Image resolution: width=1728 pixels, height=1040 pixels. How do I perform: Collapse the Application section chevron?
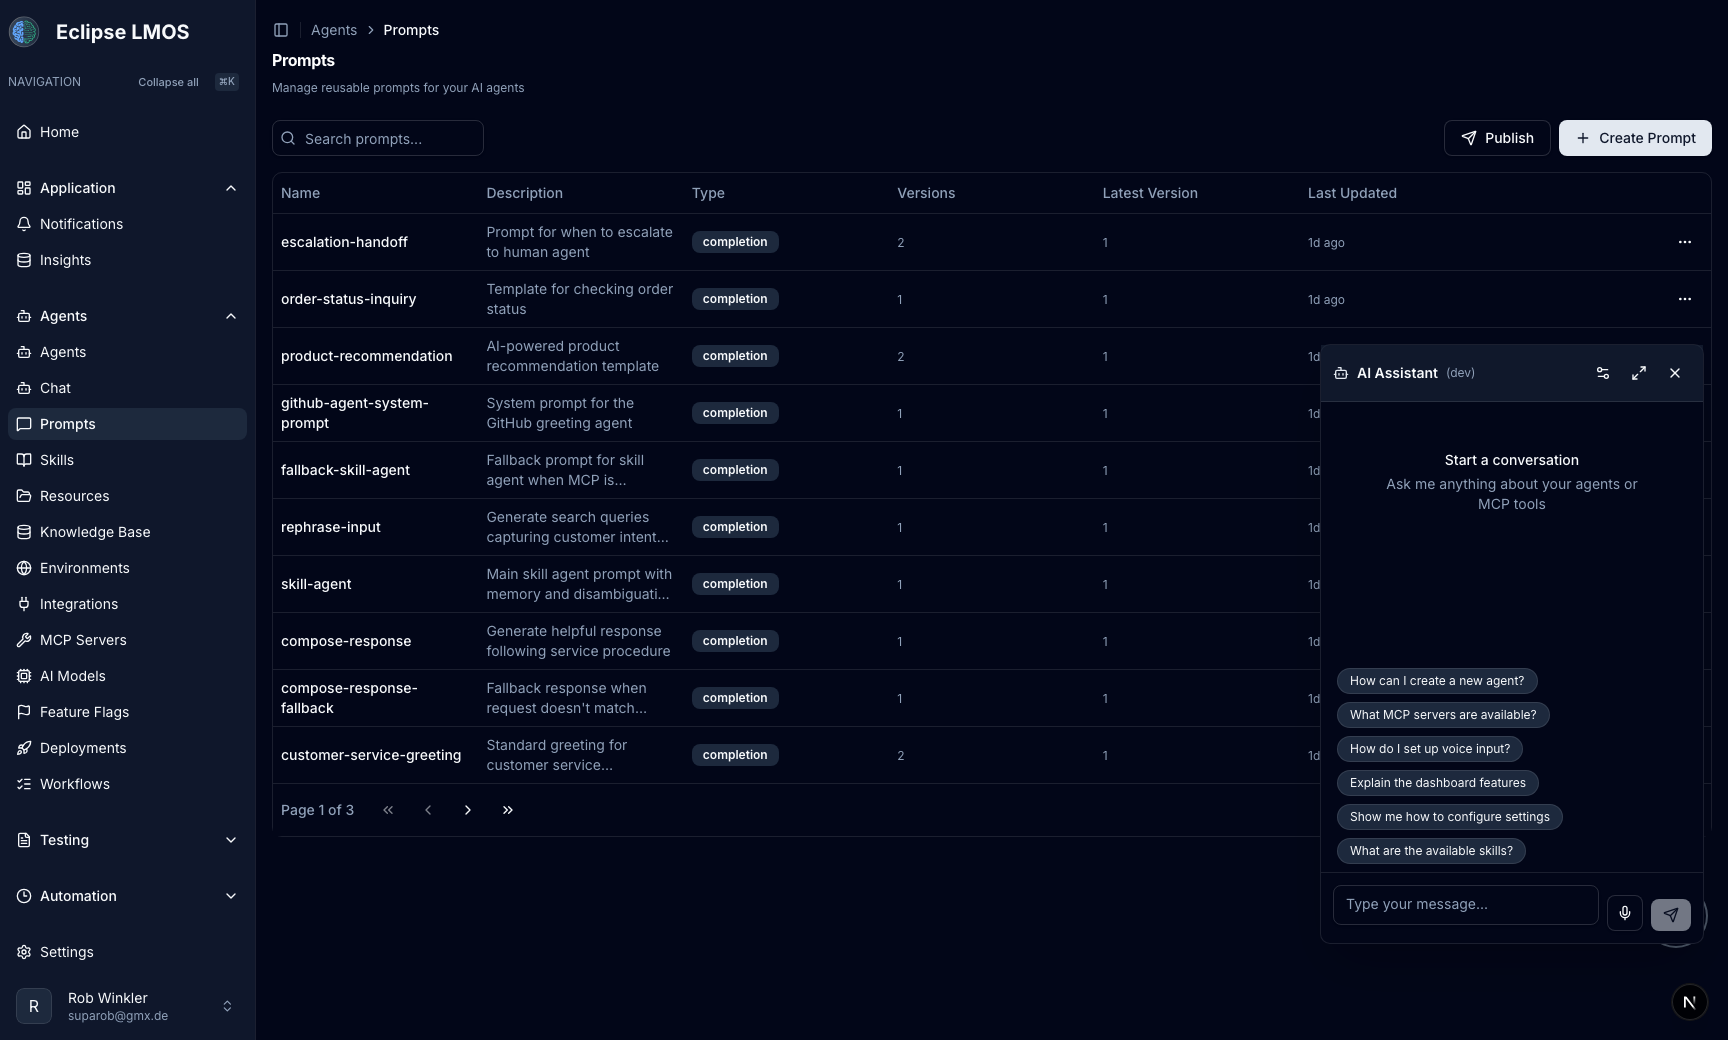click(x=231, y=188)
